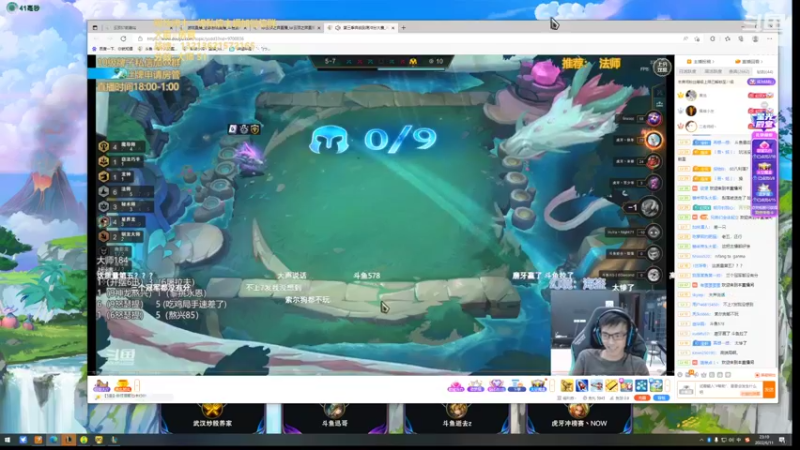Image resolution: width=800 pixels, height=450 pixels.
Task: Open a new browser tab
Action: click(x=404, y=28)
